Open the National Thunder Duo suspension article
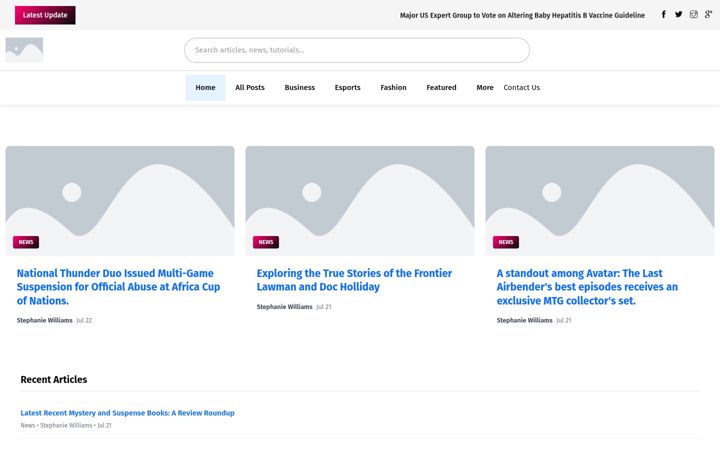Screen dimensions: 720x450 tap(118, 287)
